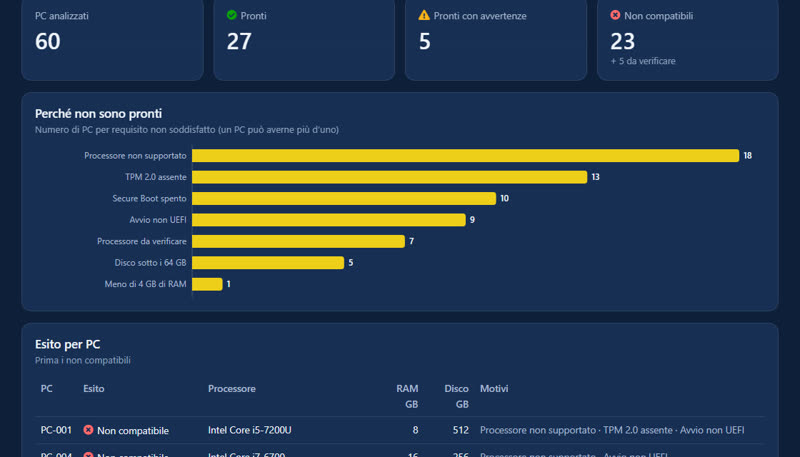Click the disk value 512 in PC-001 row
Viewport: 800px width, 457px height.
click(461, 430)
